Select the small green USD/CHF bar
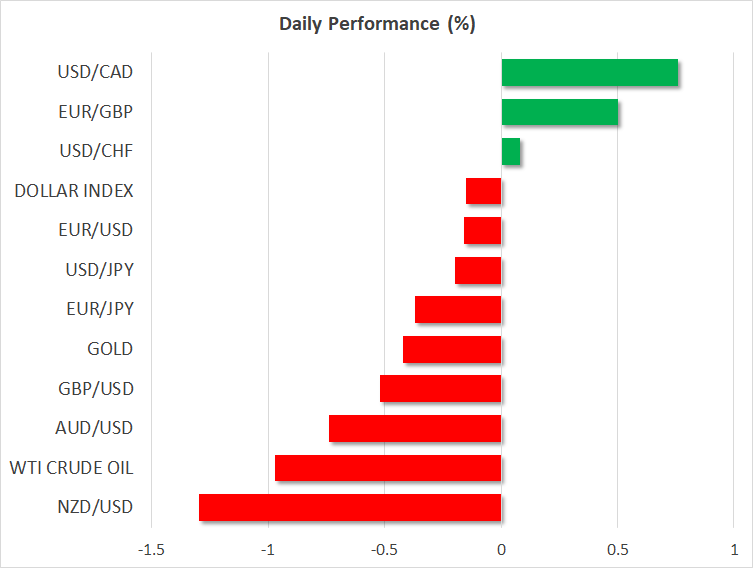Screen dimensions: 753x568 (x=510, y=152)
